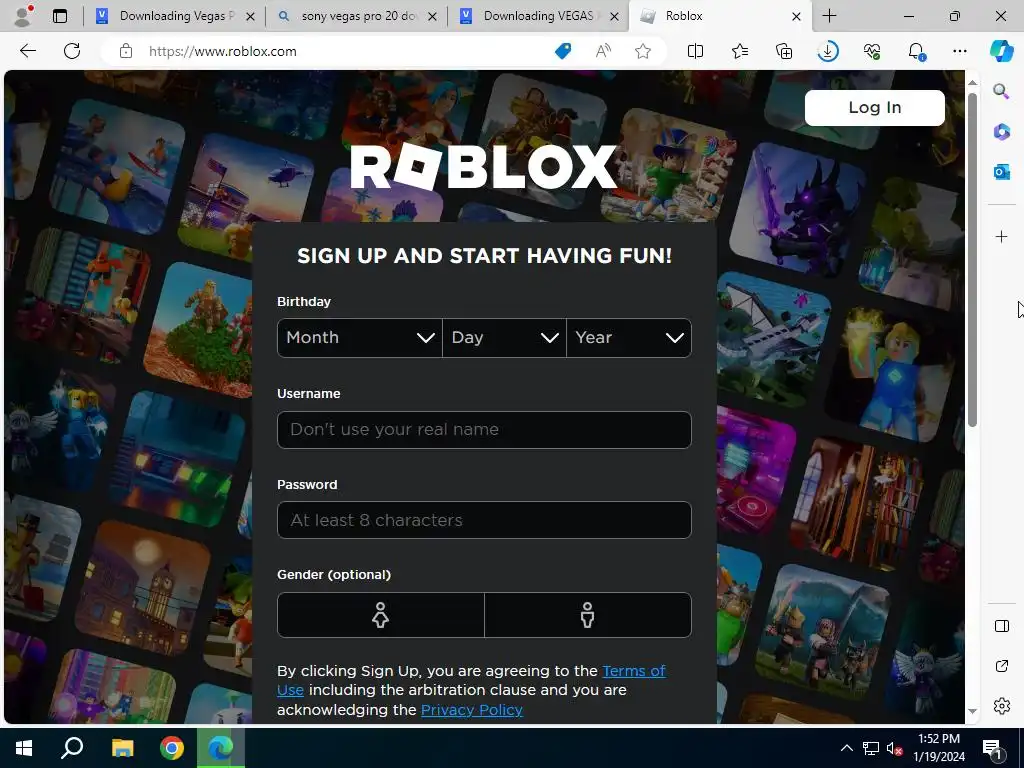
Task: Open tab actions menu icon
Action: (59, 16)
